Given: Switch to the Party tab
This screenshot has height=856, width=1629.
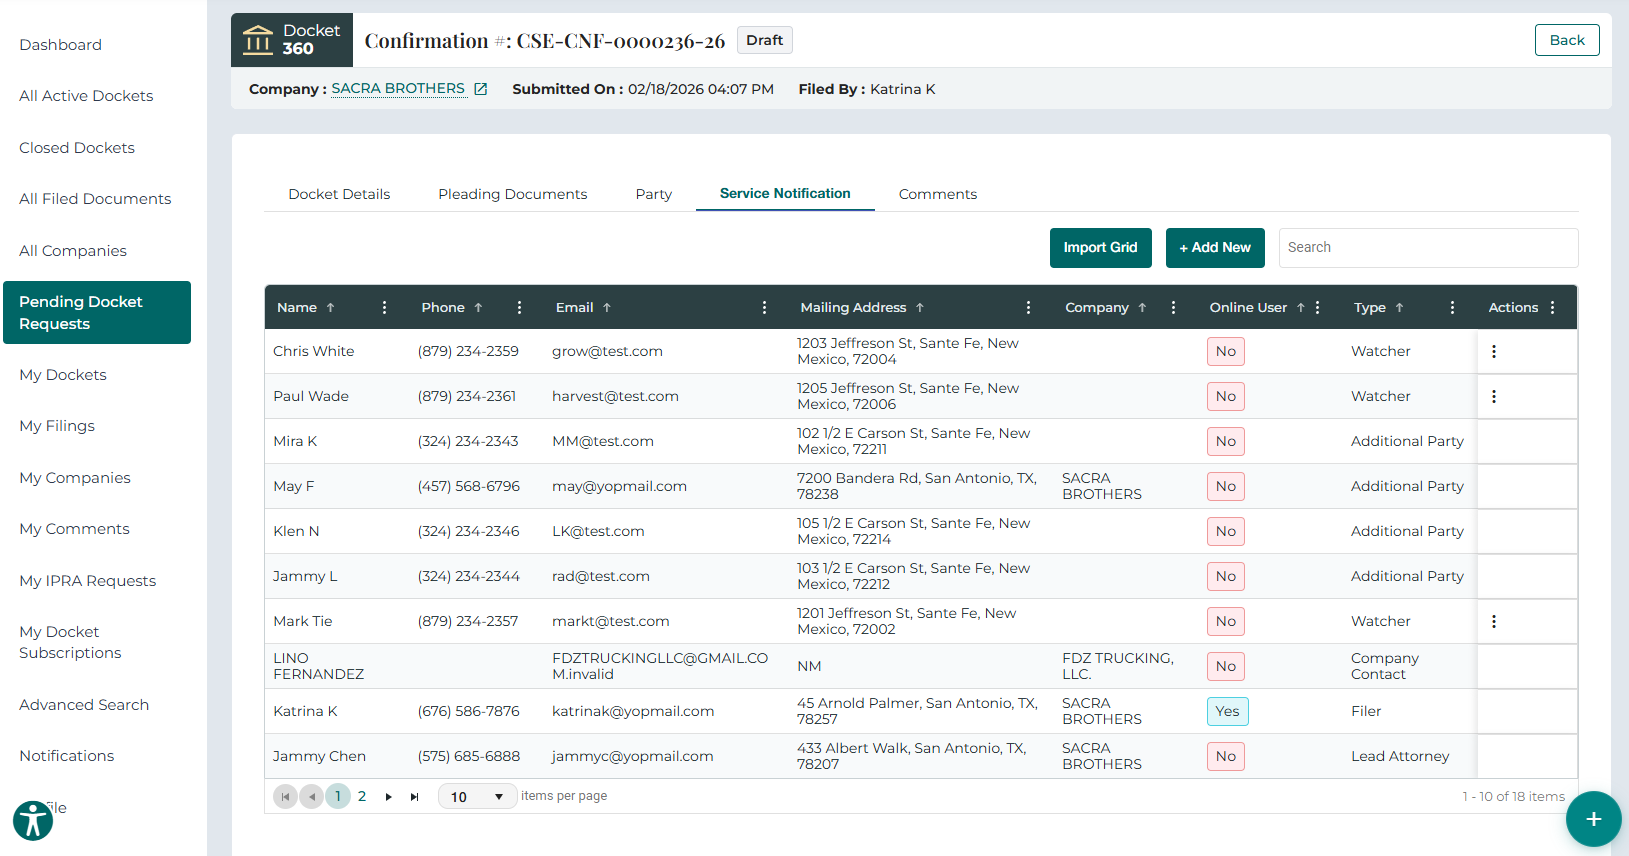Looking at the screenshot, I should tap(653, 194).
